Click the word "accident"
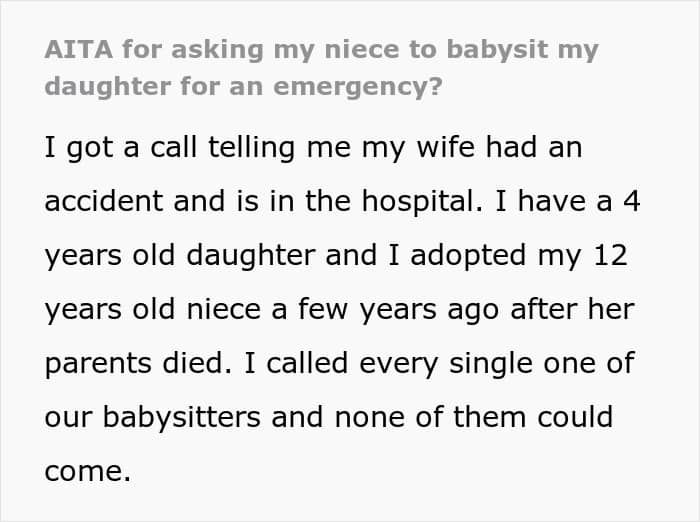The image size is (700, 522). 104,201
